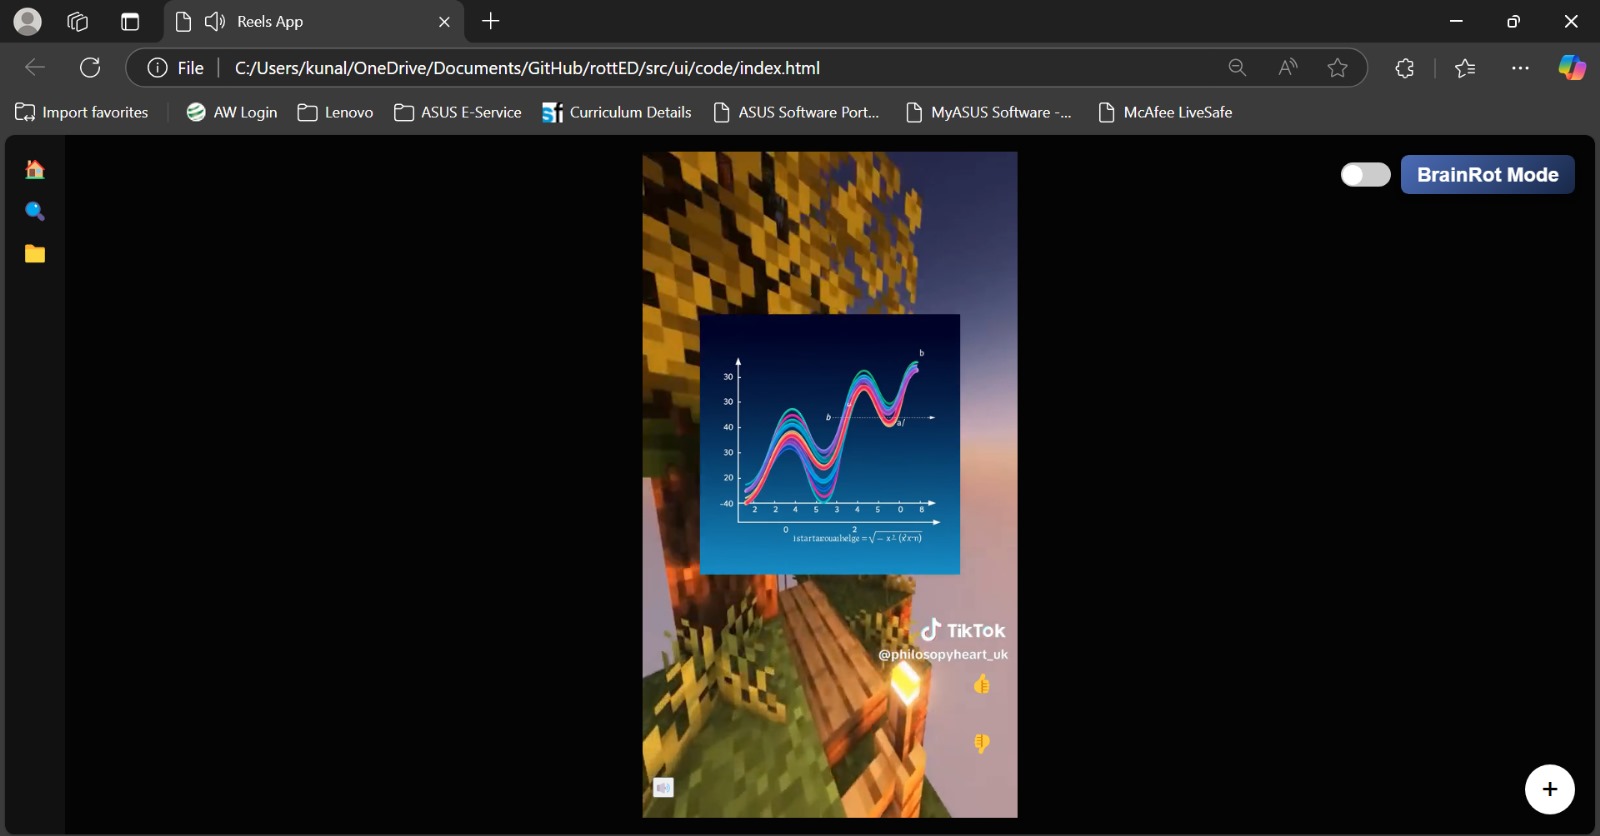1600x836 pixels.
Task: Open the ASUS Software Port... bookmark
Action: pos(796,112)
